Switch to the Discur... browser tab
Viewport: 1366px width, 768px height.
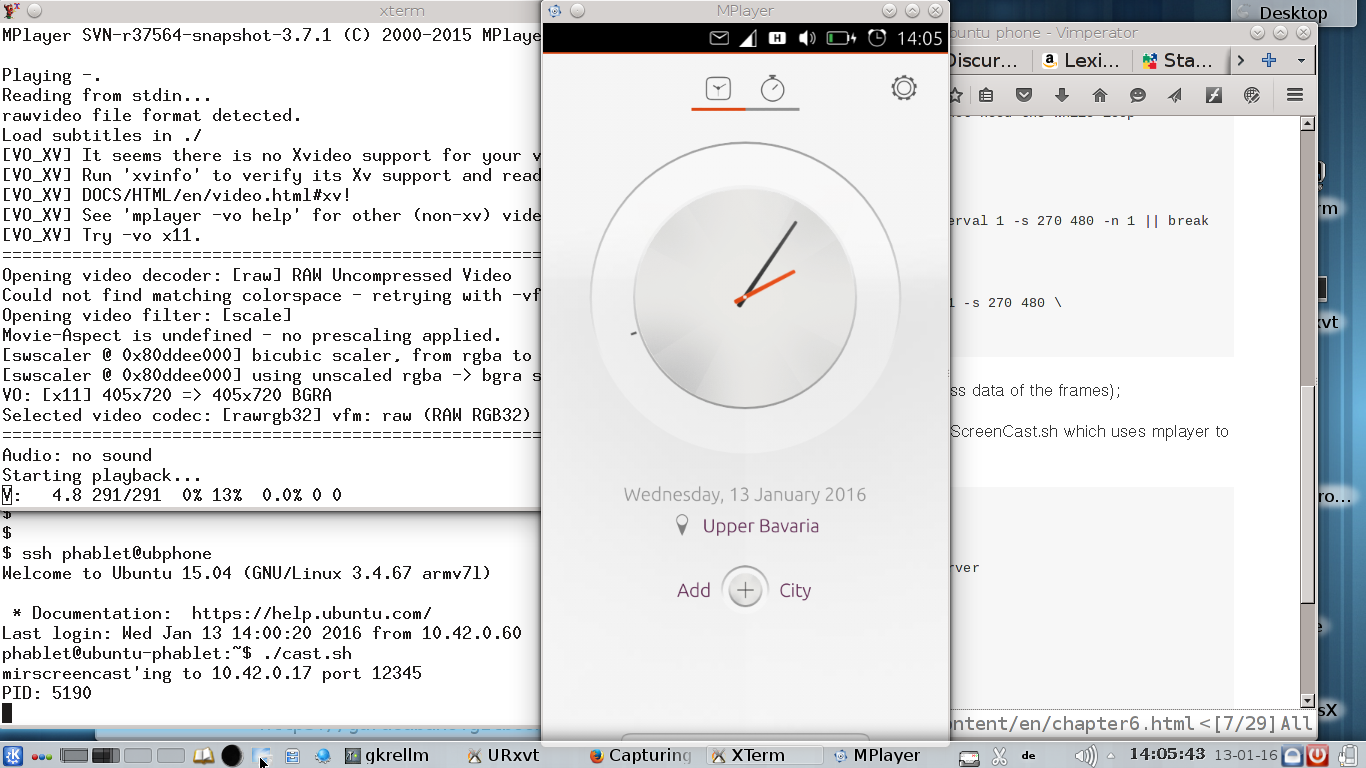[x=988, y=60]
